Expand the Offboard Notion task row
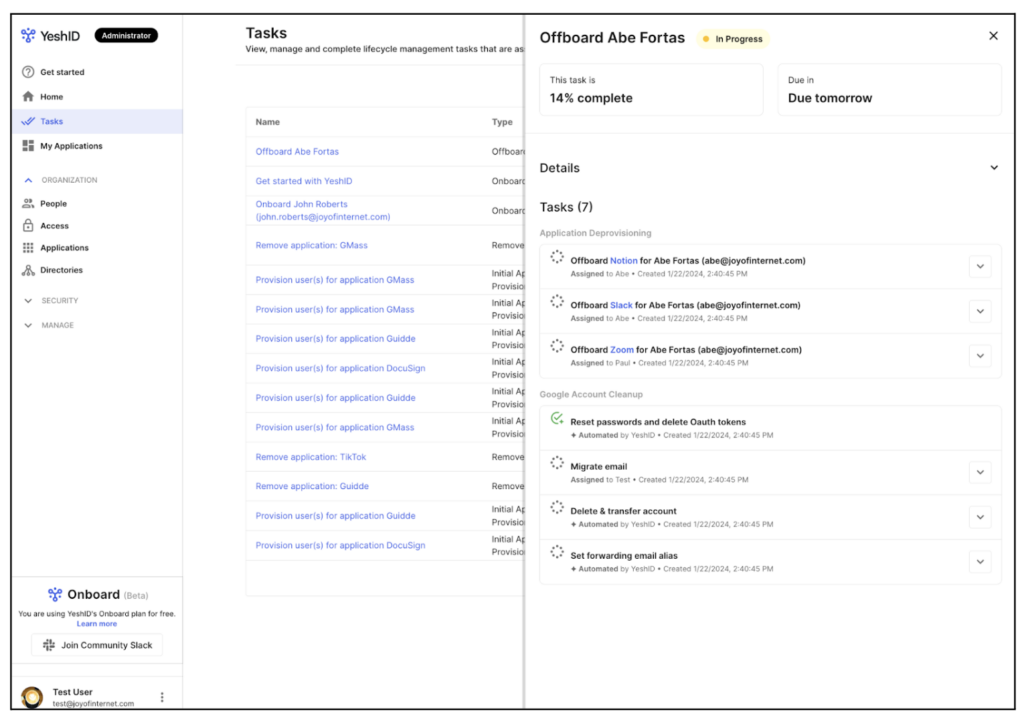The height and width of the screenshot is (716, 1024). point(980,267)
